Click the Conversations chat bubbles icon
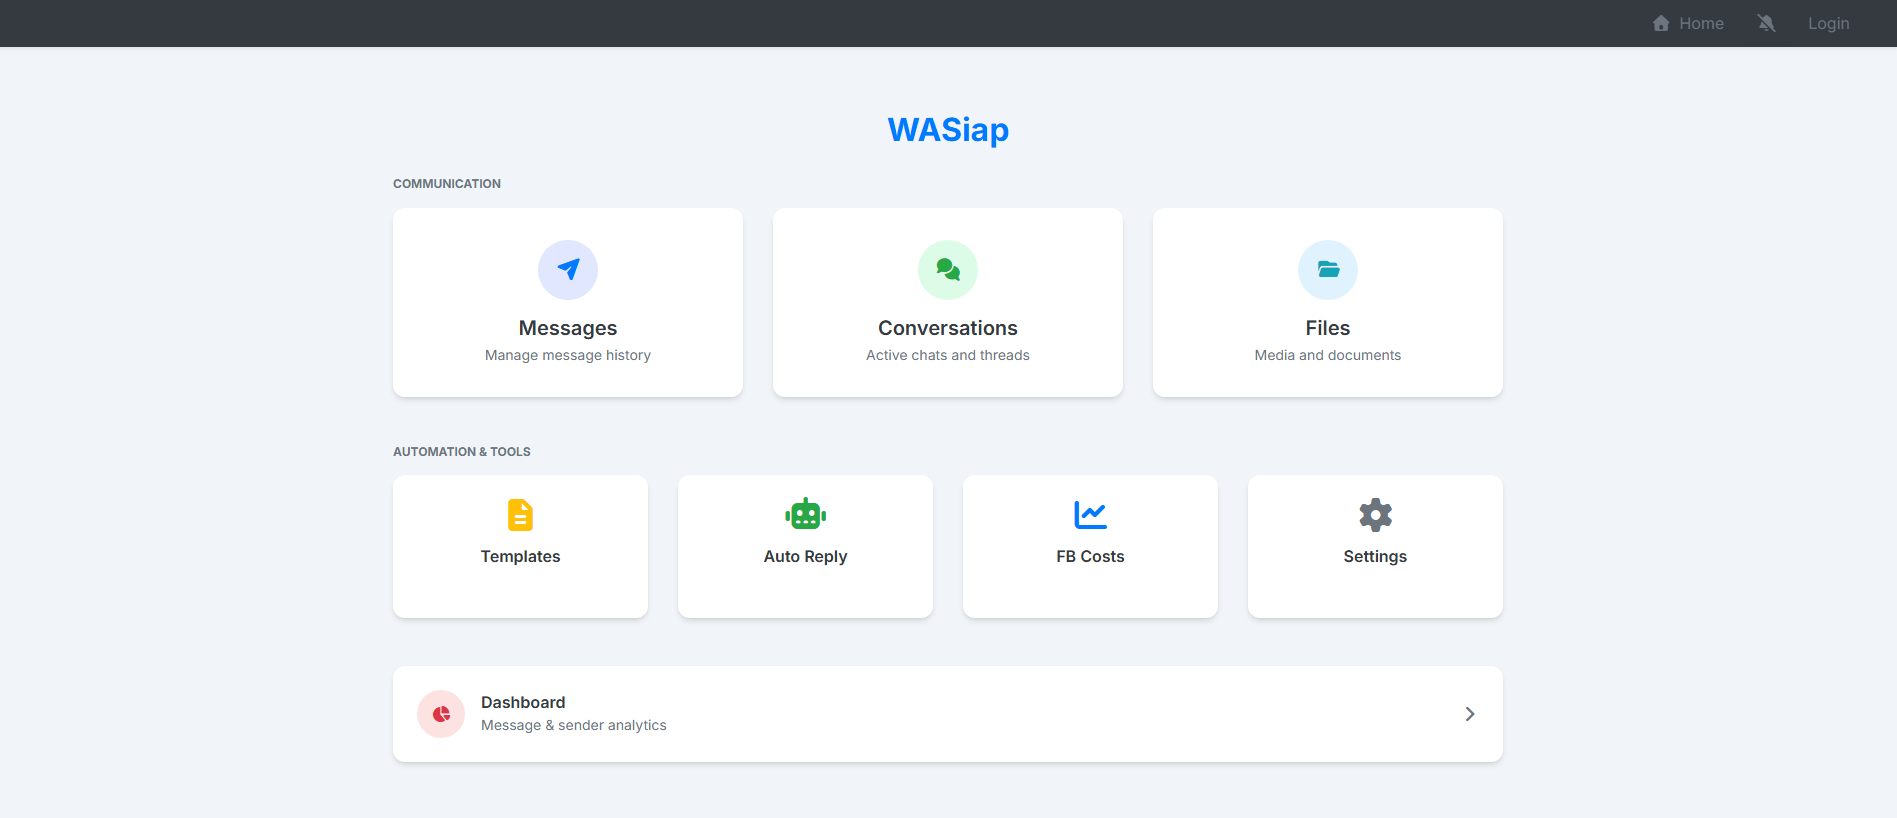The height and width of the screenshot is (818, 1897). [x=948, y=270]
